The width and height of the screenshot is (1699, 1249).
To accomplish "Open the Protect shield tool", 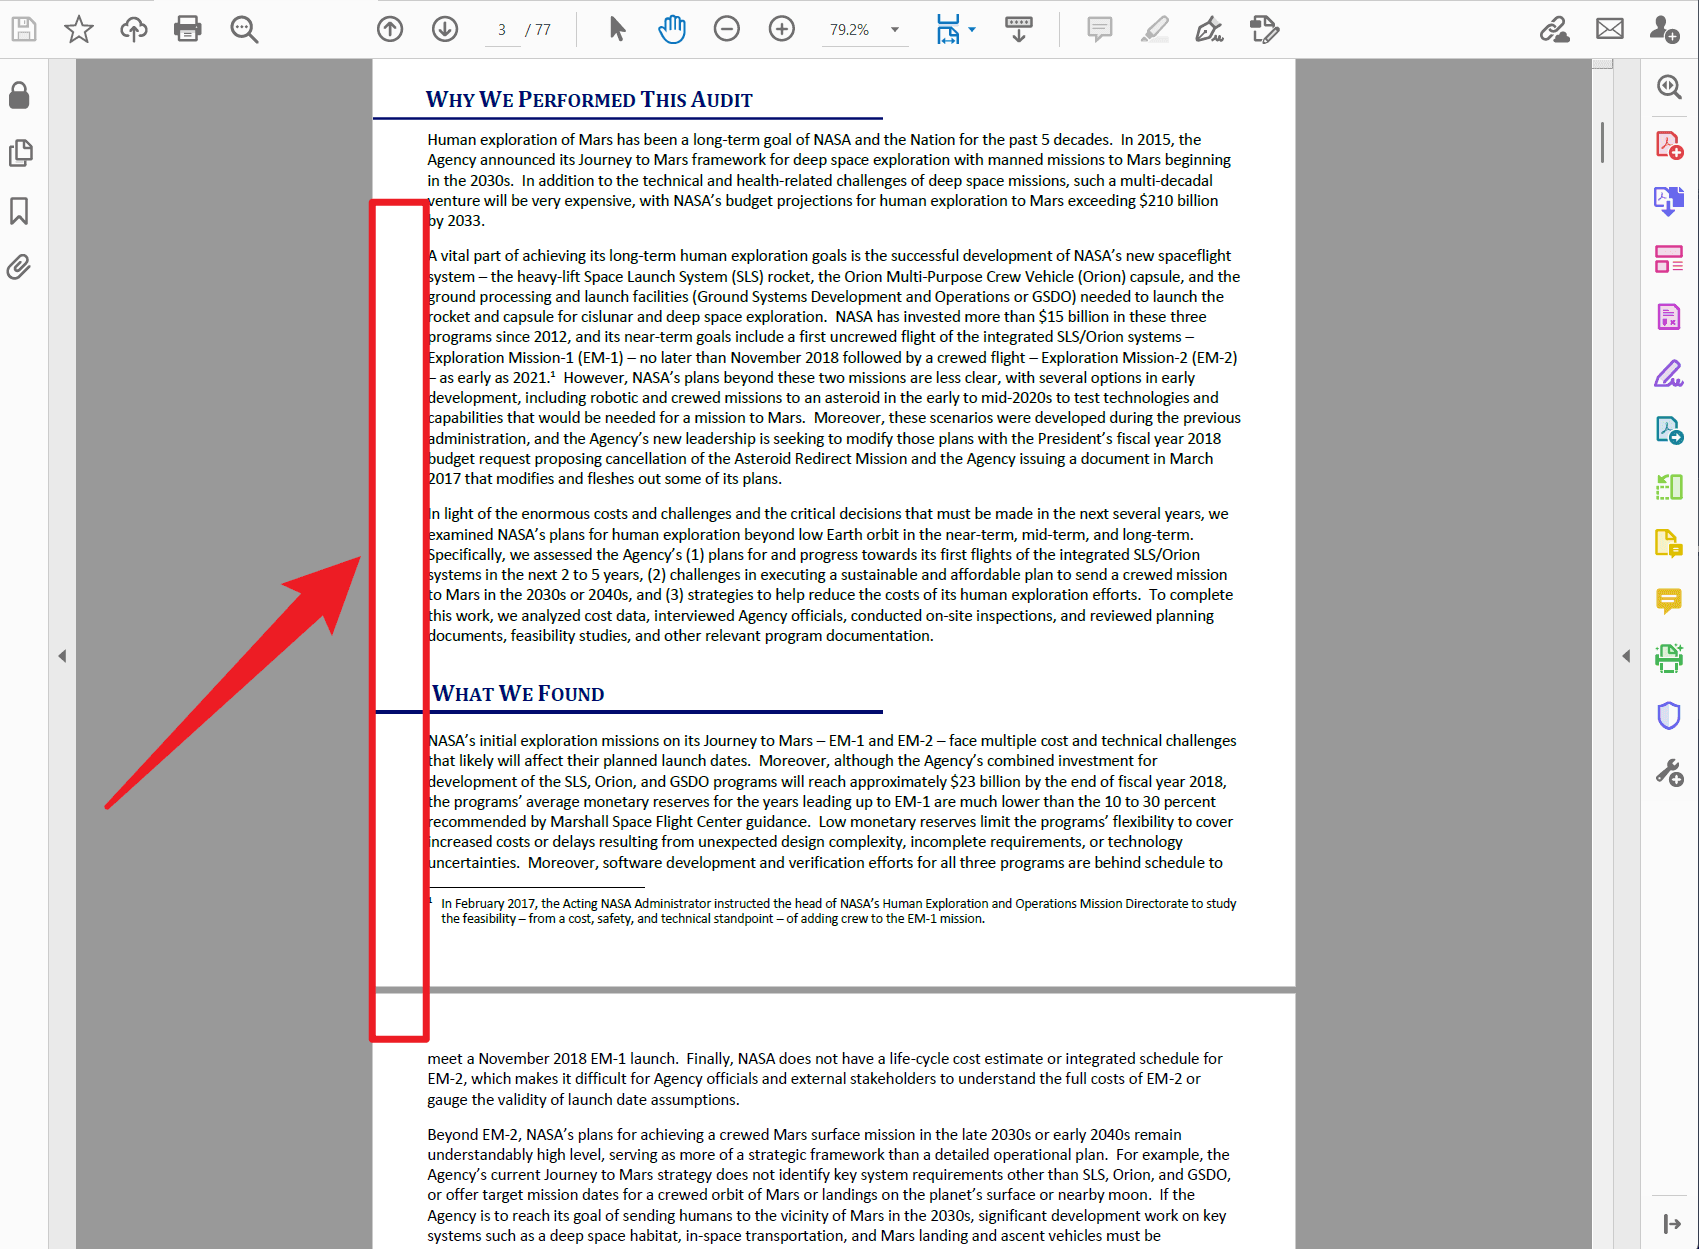I will 1669,715.
